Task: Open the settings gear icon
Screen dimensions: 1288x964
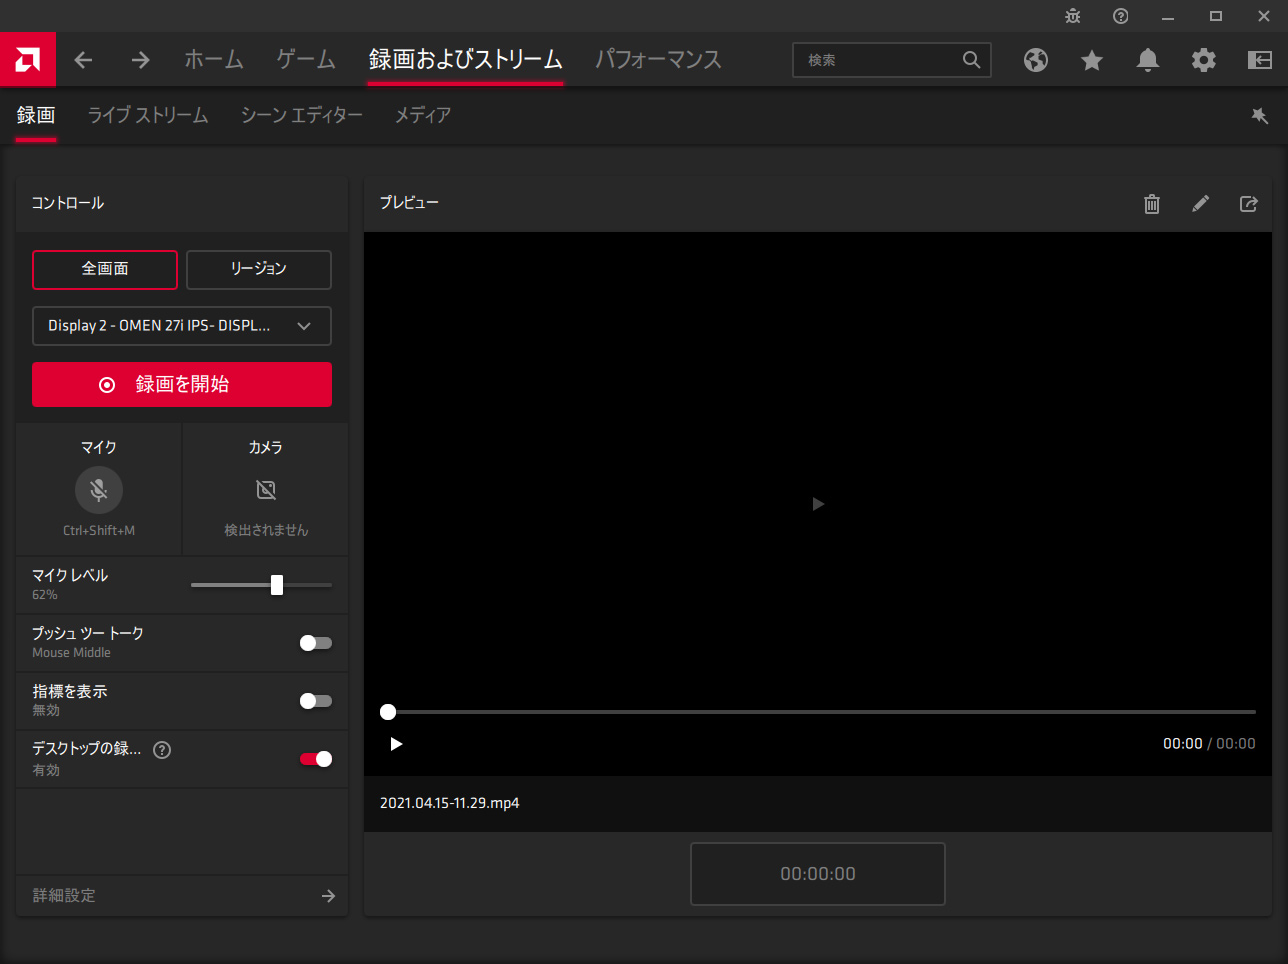Action: tap(1204, 60)
